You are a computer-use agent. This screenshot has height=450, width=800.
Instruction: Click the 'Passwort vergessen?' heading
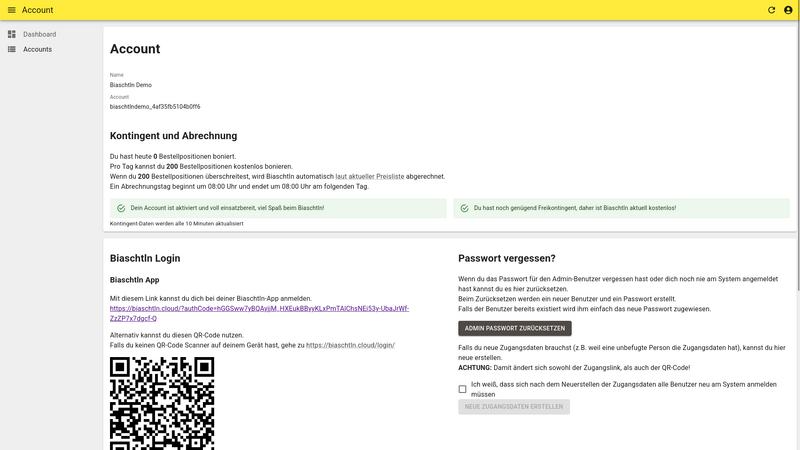(x=507, y=258)
